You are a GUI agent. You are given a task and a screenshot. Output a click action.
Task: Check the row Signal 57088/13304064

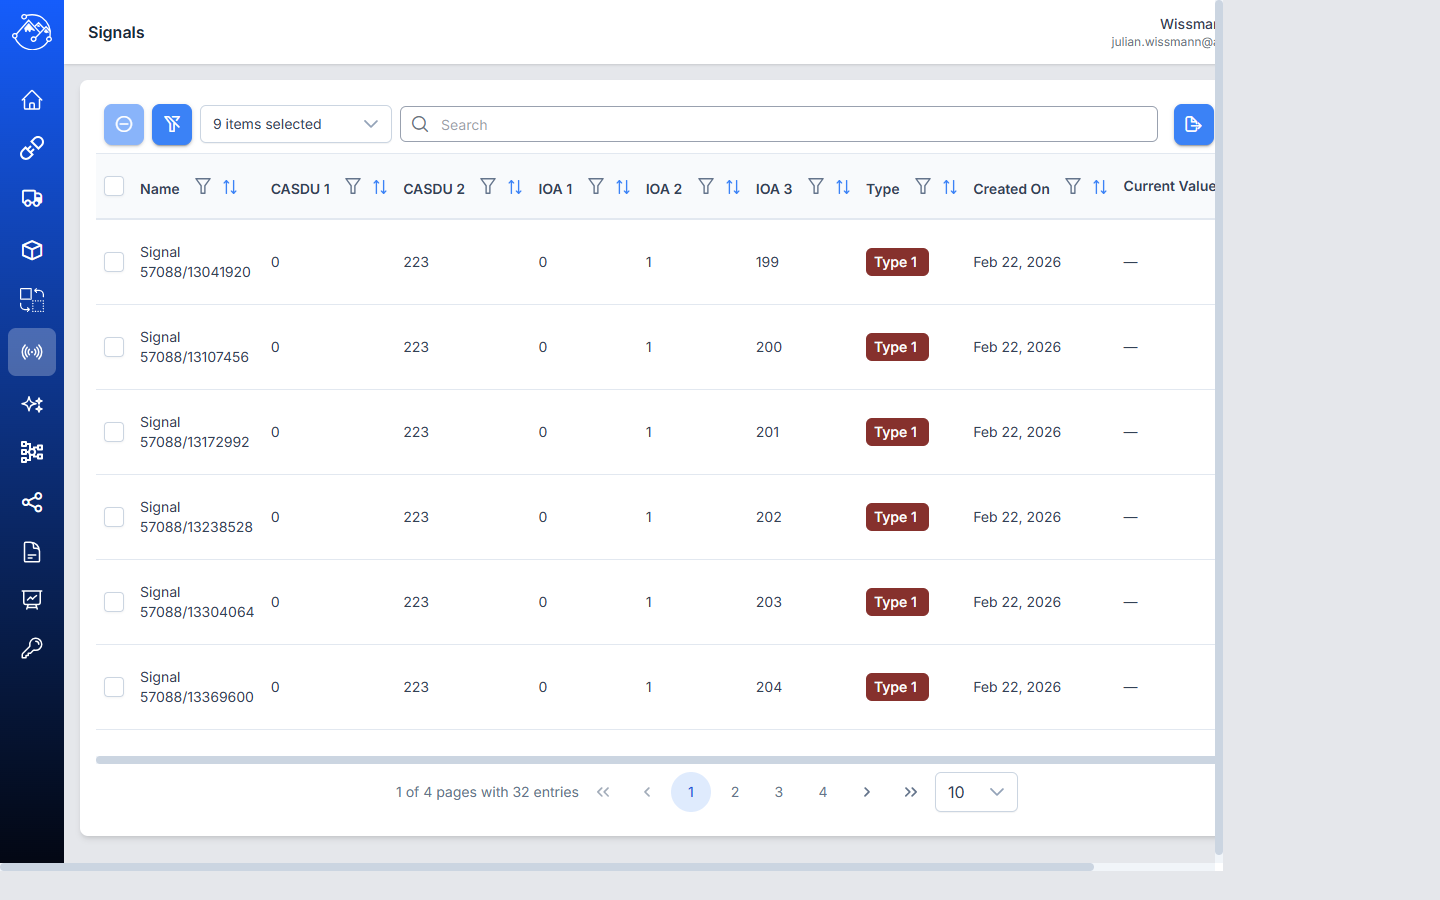click(114, 602)
